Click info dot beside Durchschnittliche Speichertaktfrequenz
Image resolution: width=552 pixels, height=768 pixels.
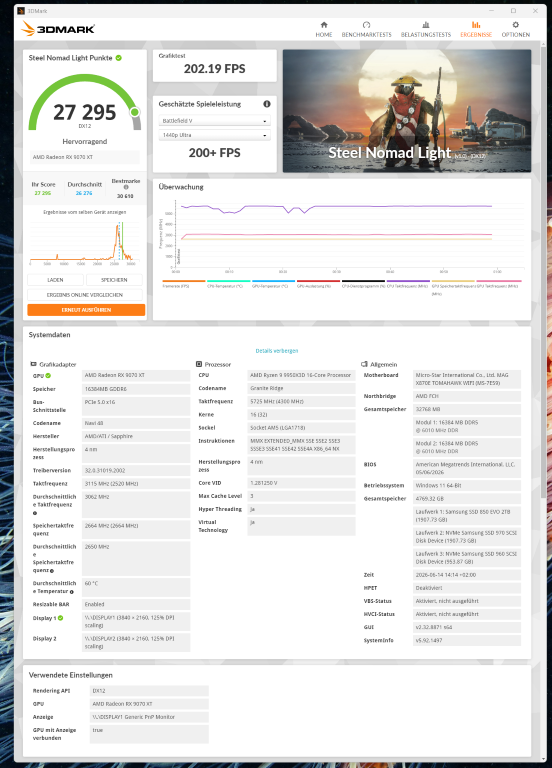coord(52,571)
